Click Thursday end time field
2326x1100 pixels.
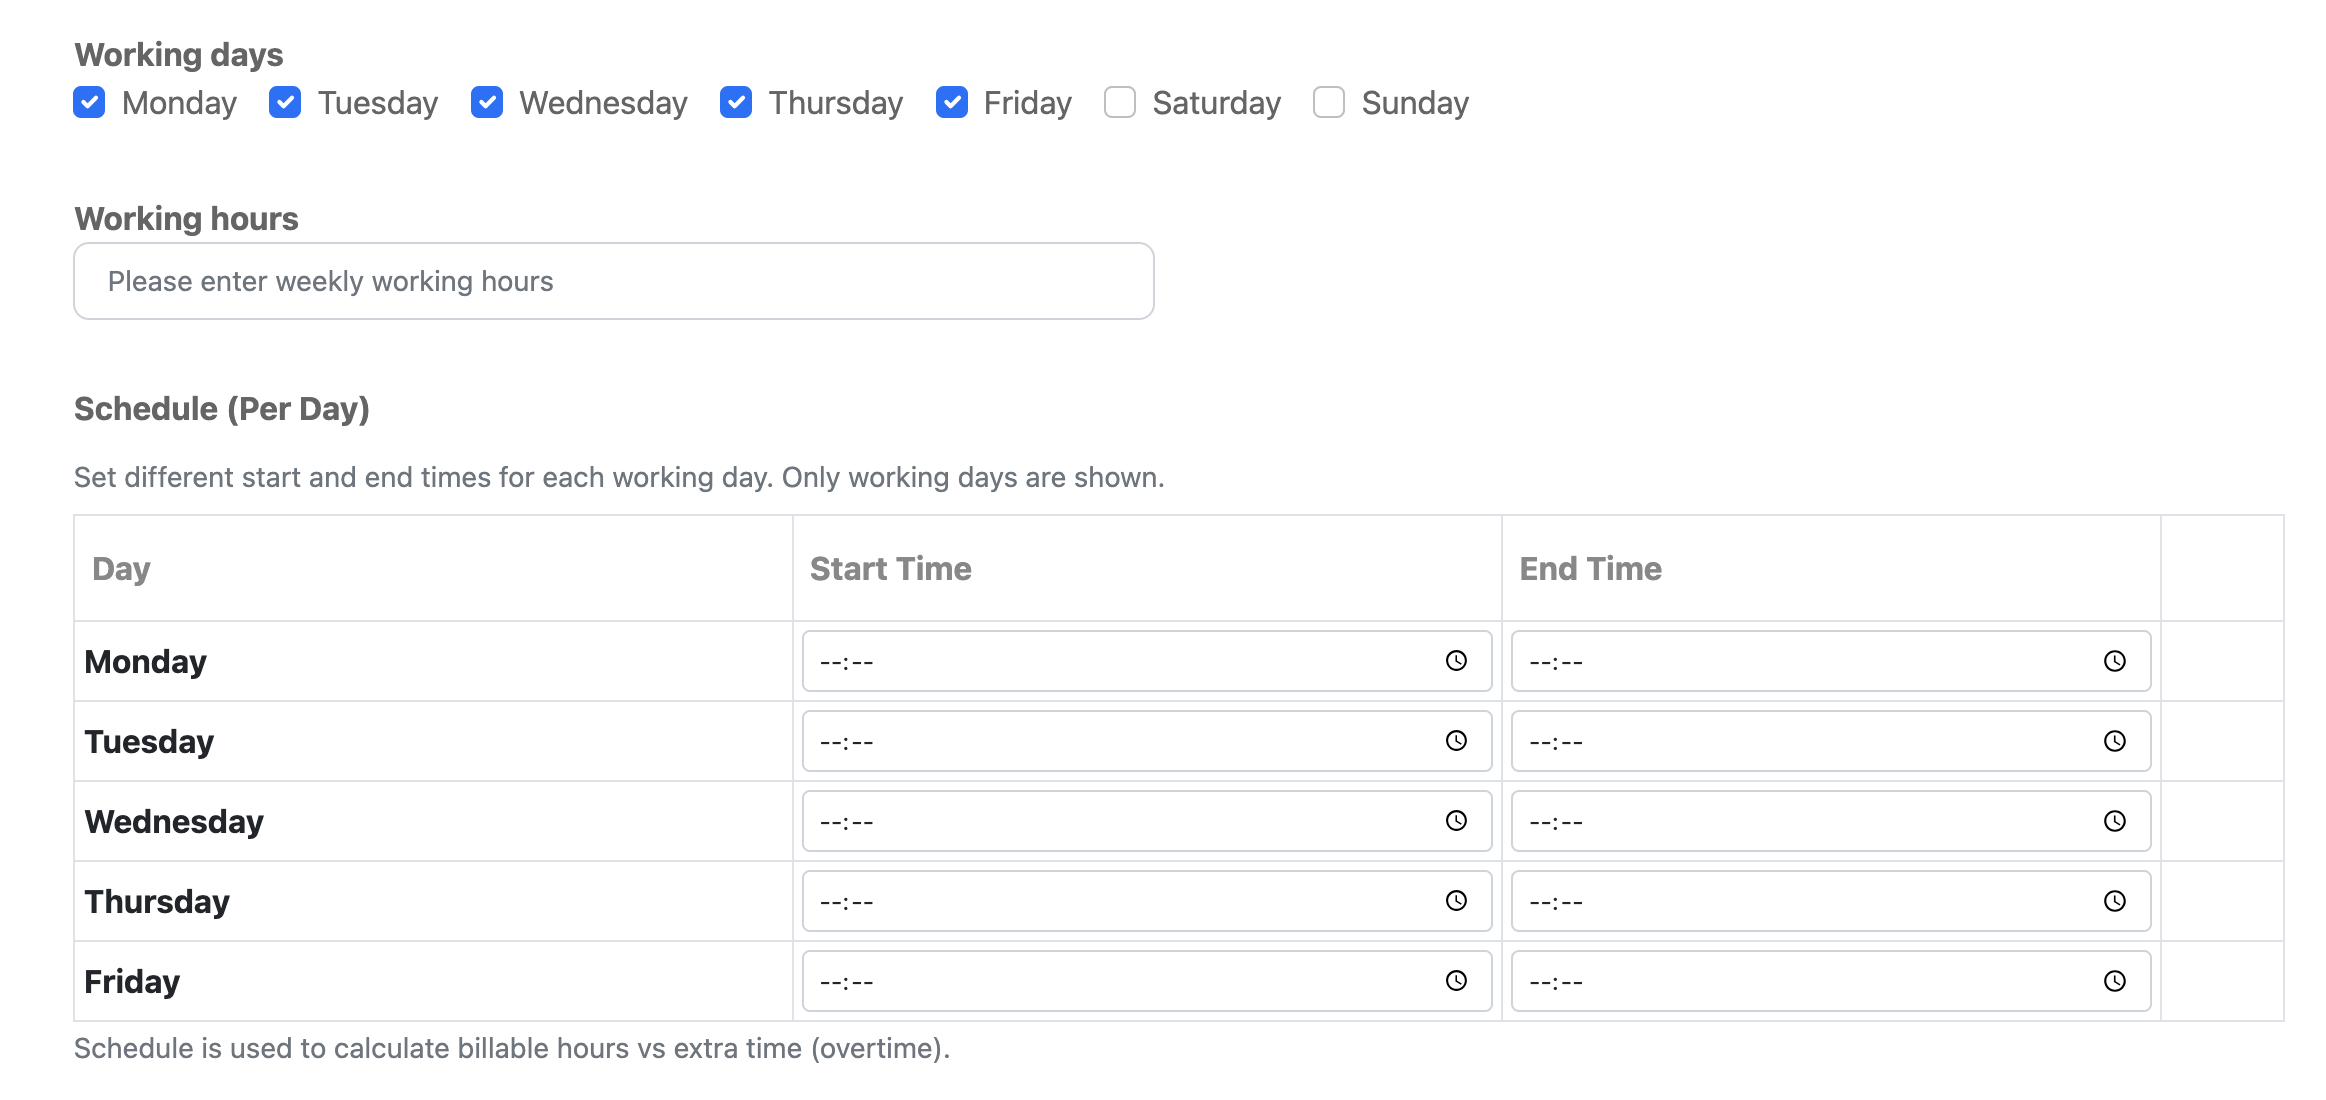1831,901
